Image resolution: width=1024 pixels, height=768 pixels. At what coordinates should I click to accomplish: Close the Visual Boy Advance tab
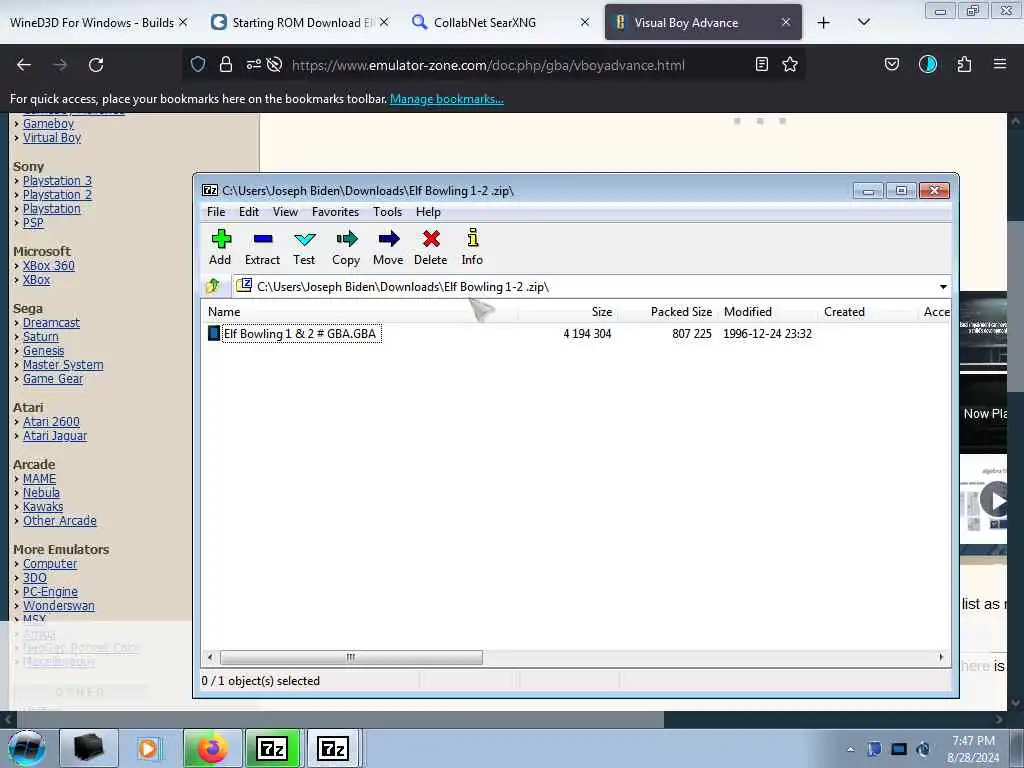[786, 22]
